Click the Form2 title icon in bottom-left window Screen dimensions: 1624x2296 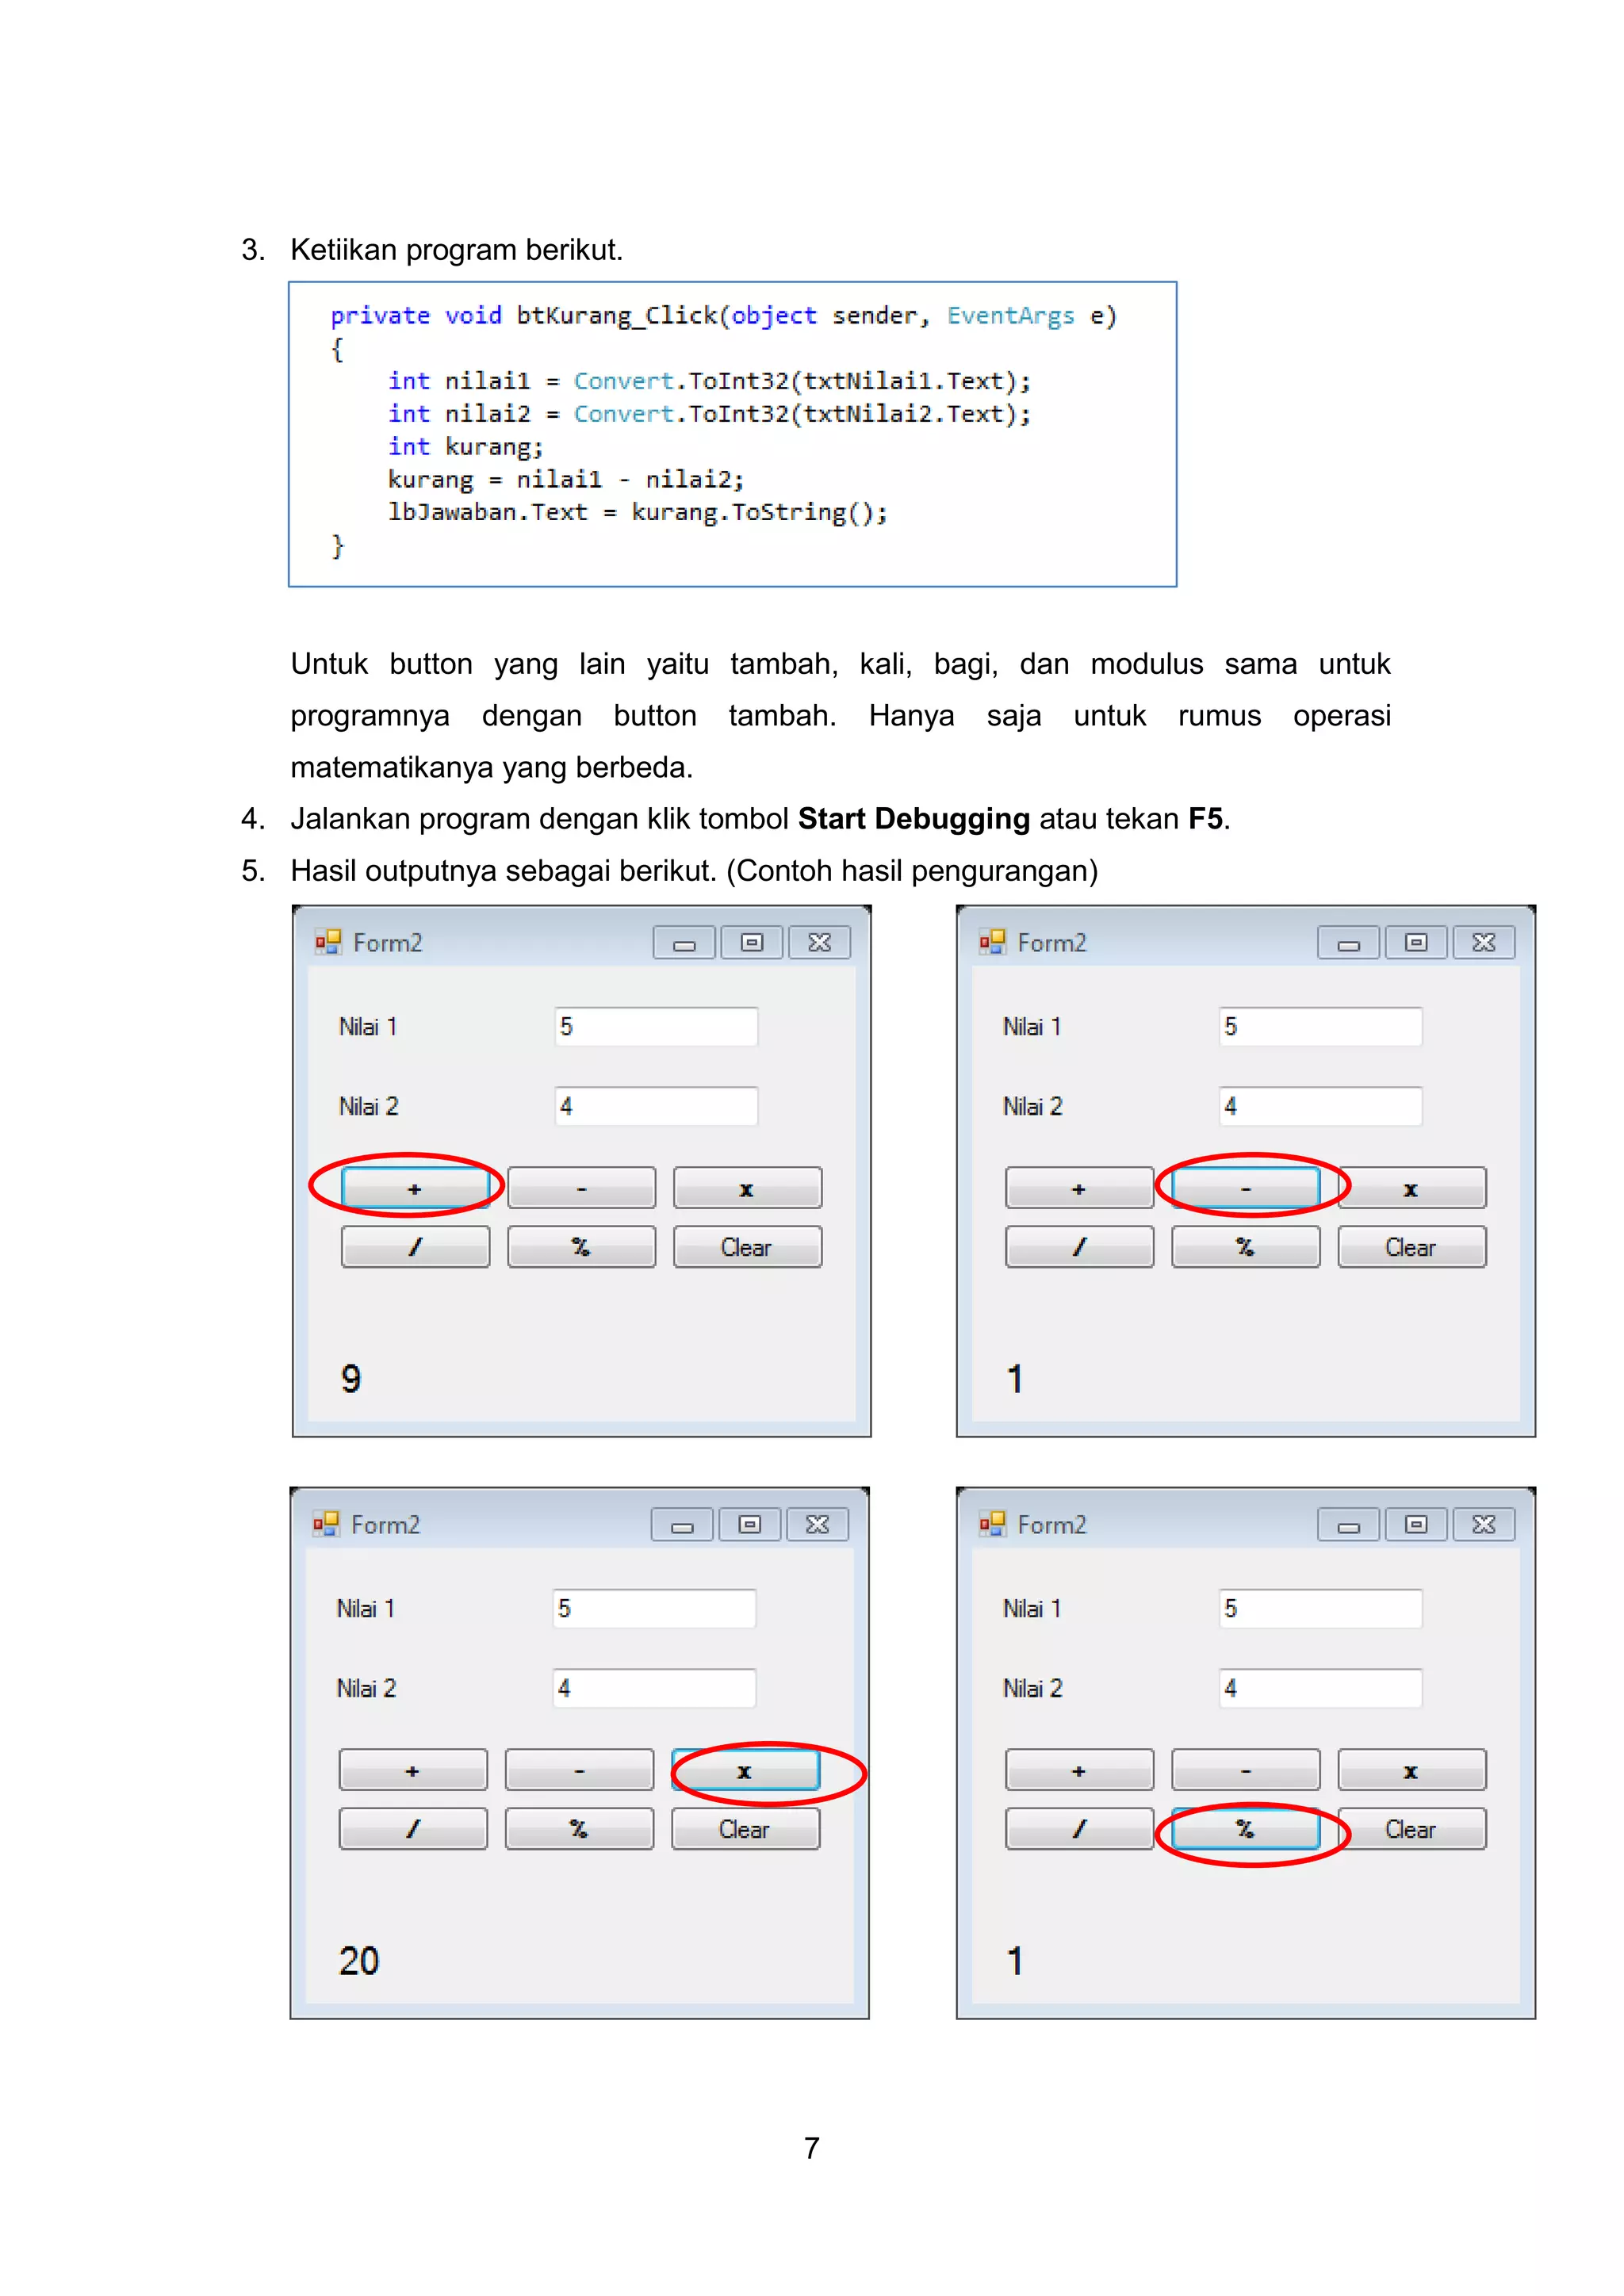[326, 1524]
